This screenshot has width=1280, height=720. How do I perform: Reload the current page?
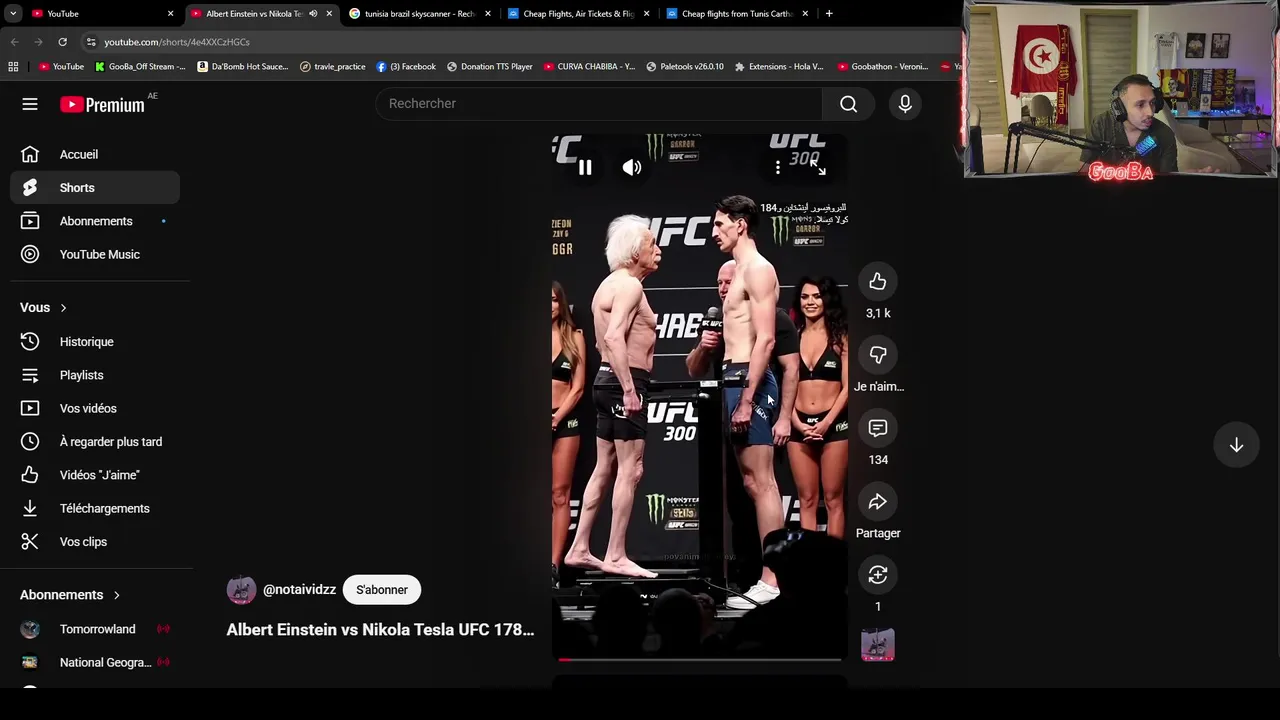point(62,42)
